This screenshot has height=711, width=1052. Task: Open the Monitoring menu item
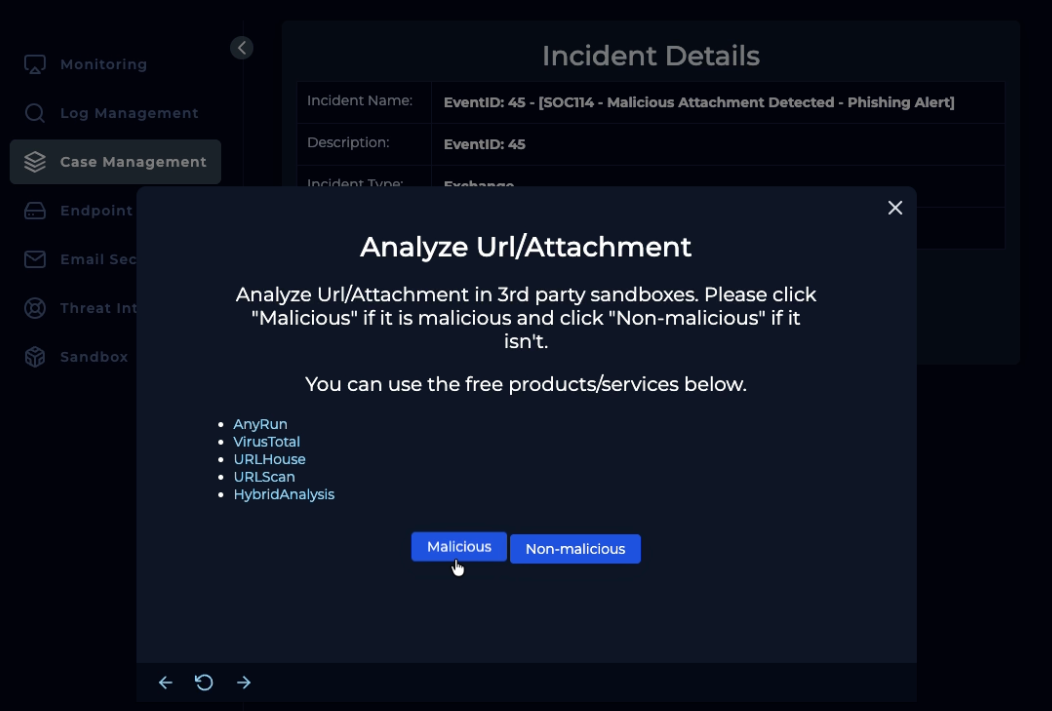103,64
